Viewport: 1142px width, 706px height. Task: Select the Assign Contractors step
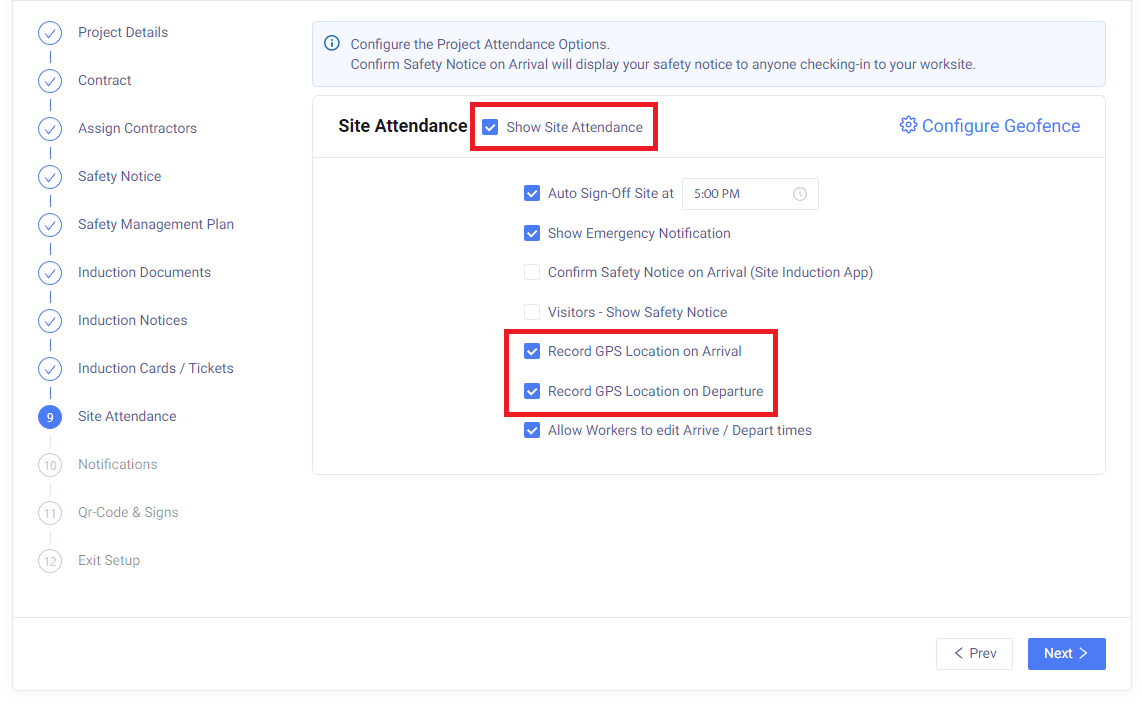coord(137,128)
